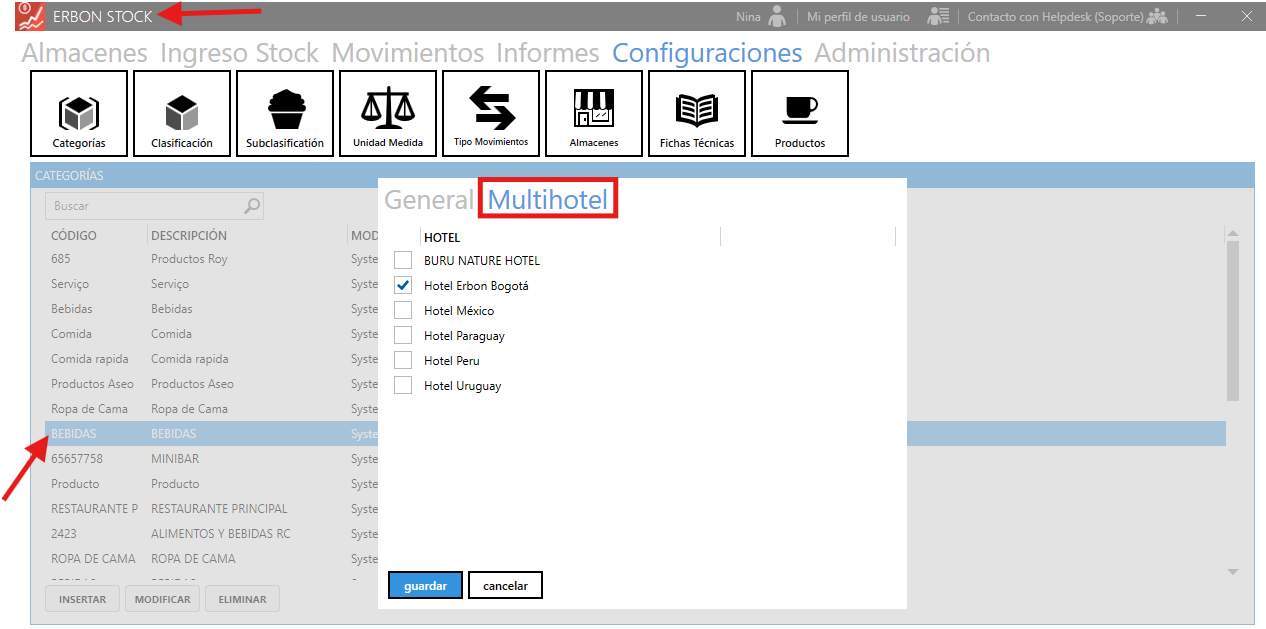This screenshot has height=629, width=1266.
Task: Open the Clasificación cube icon
Action: click(182, 113)
